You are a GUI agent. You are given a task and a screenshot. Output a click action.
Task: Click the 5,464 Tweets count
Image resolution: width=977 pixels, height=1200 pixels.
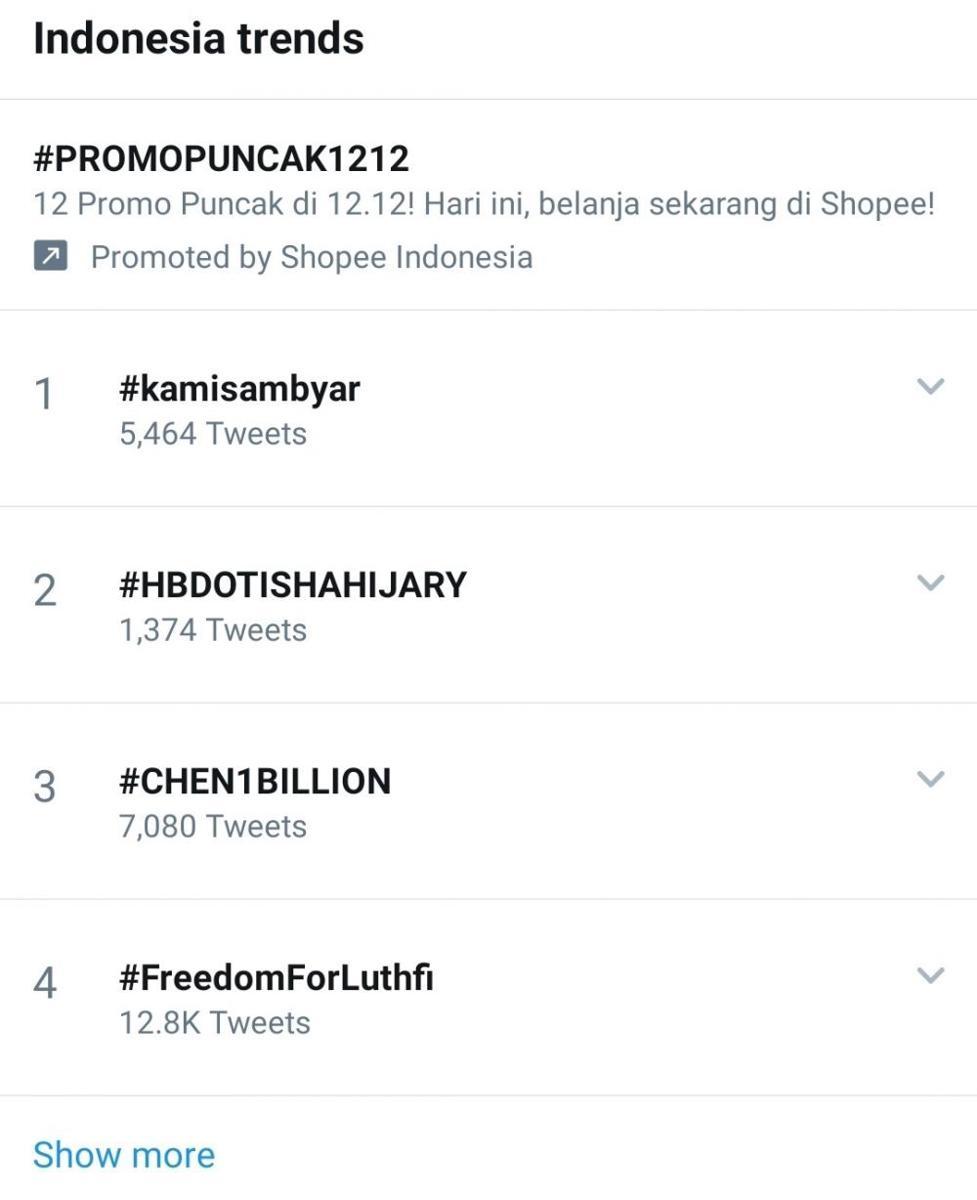coord(212,434)
